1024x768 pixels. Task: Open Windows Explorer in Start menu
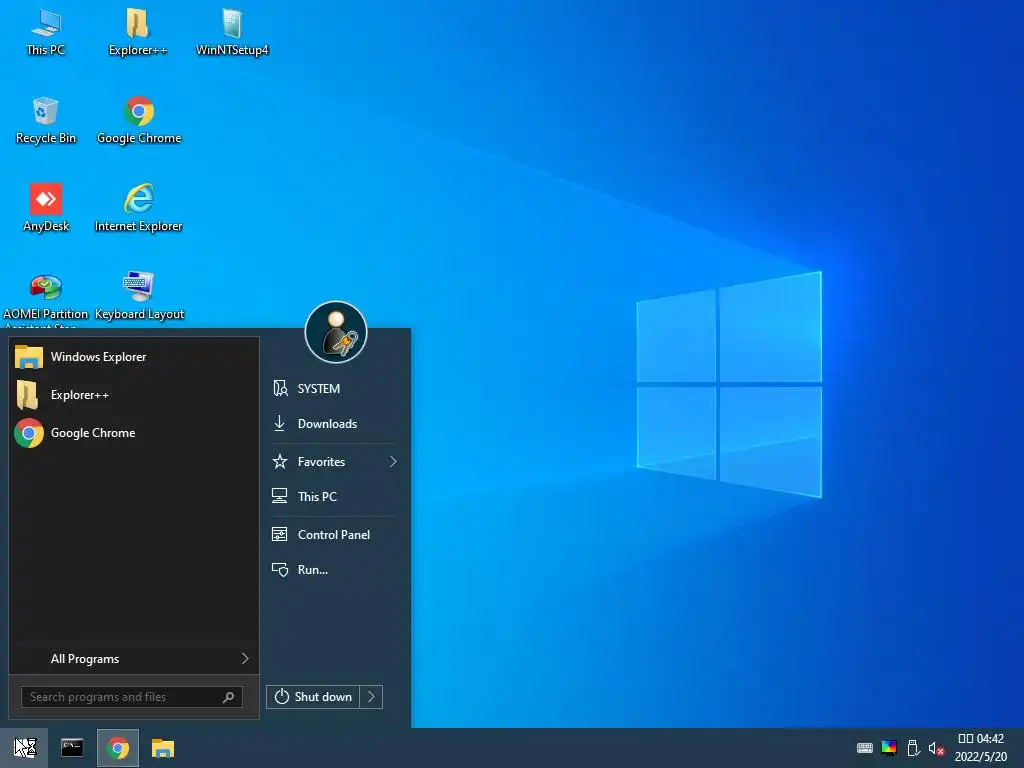point(134,357)
